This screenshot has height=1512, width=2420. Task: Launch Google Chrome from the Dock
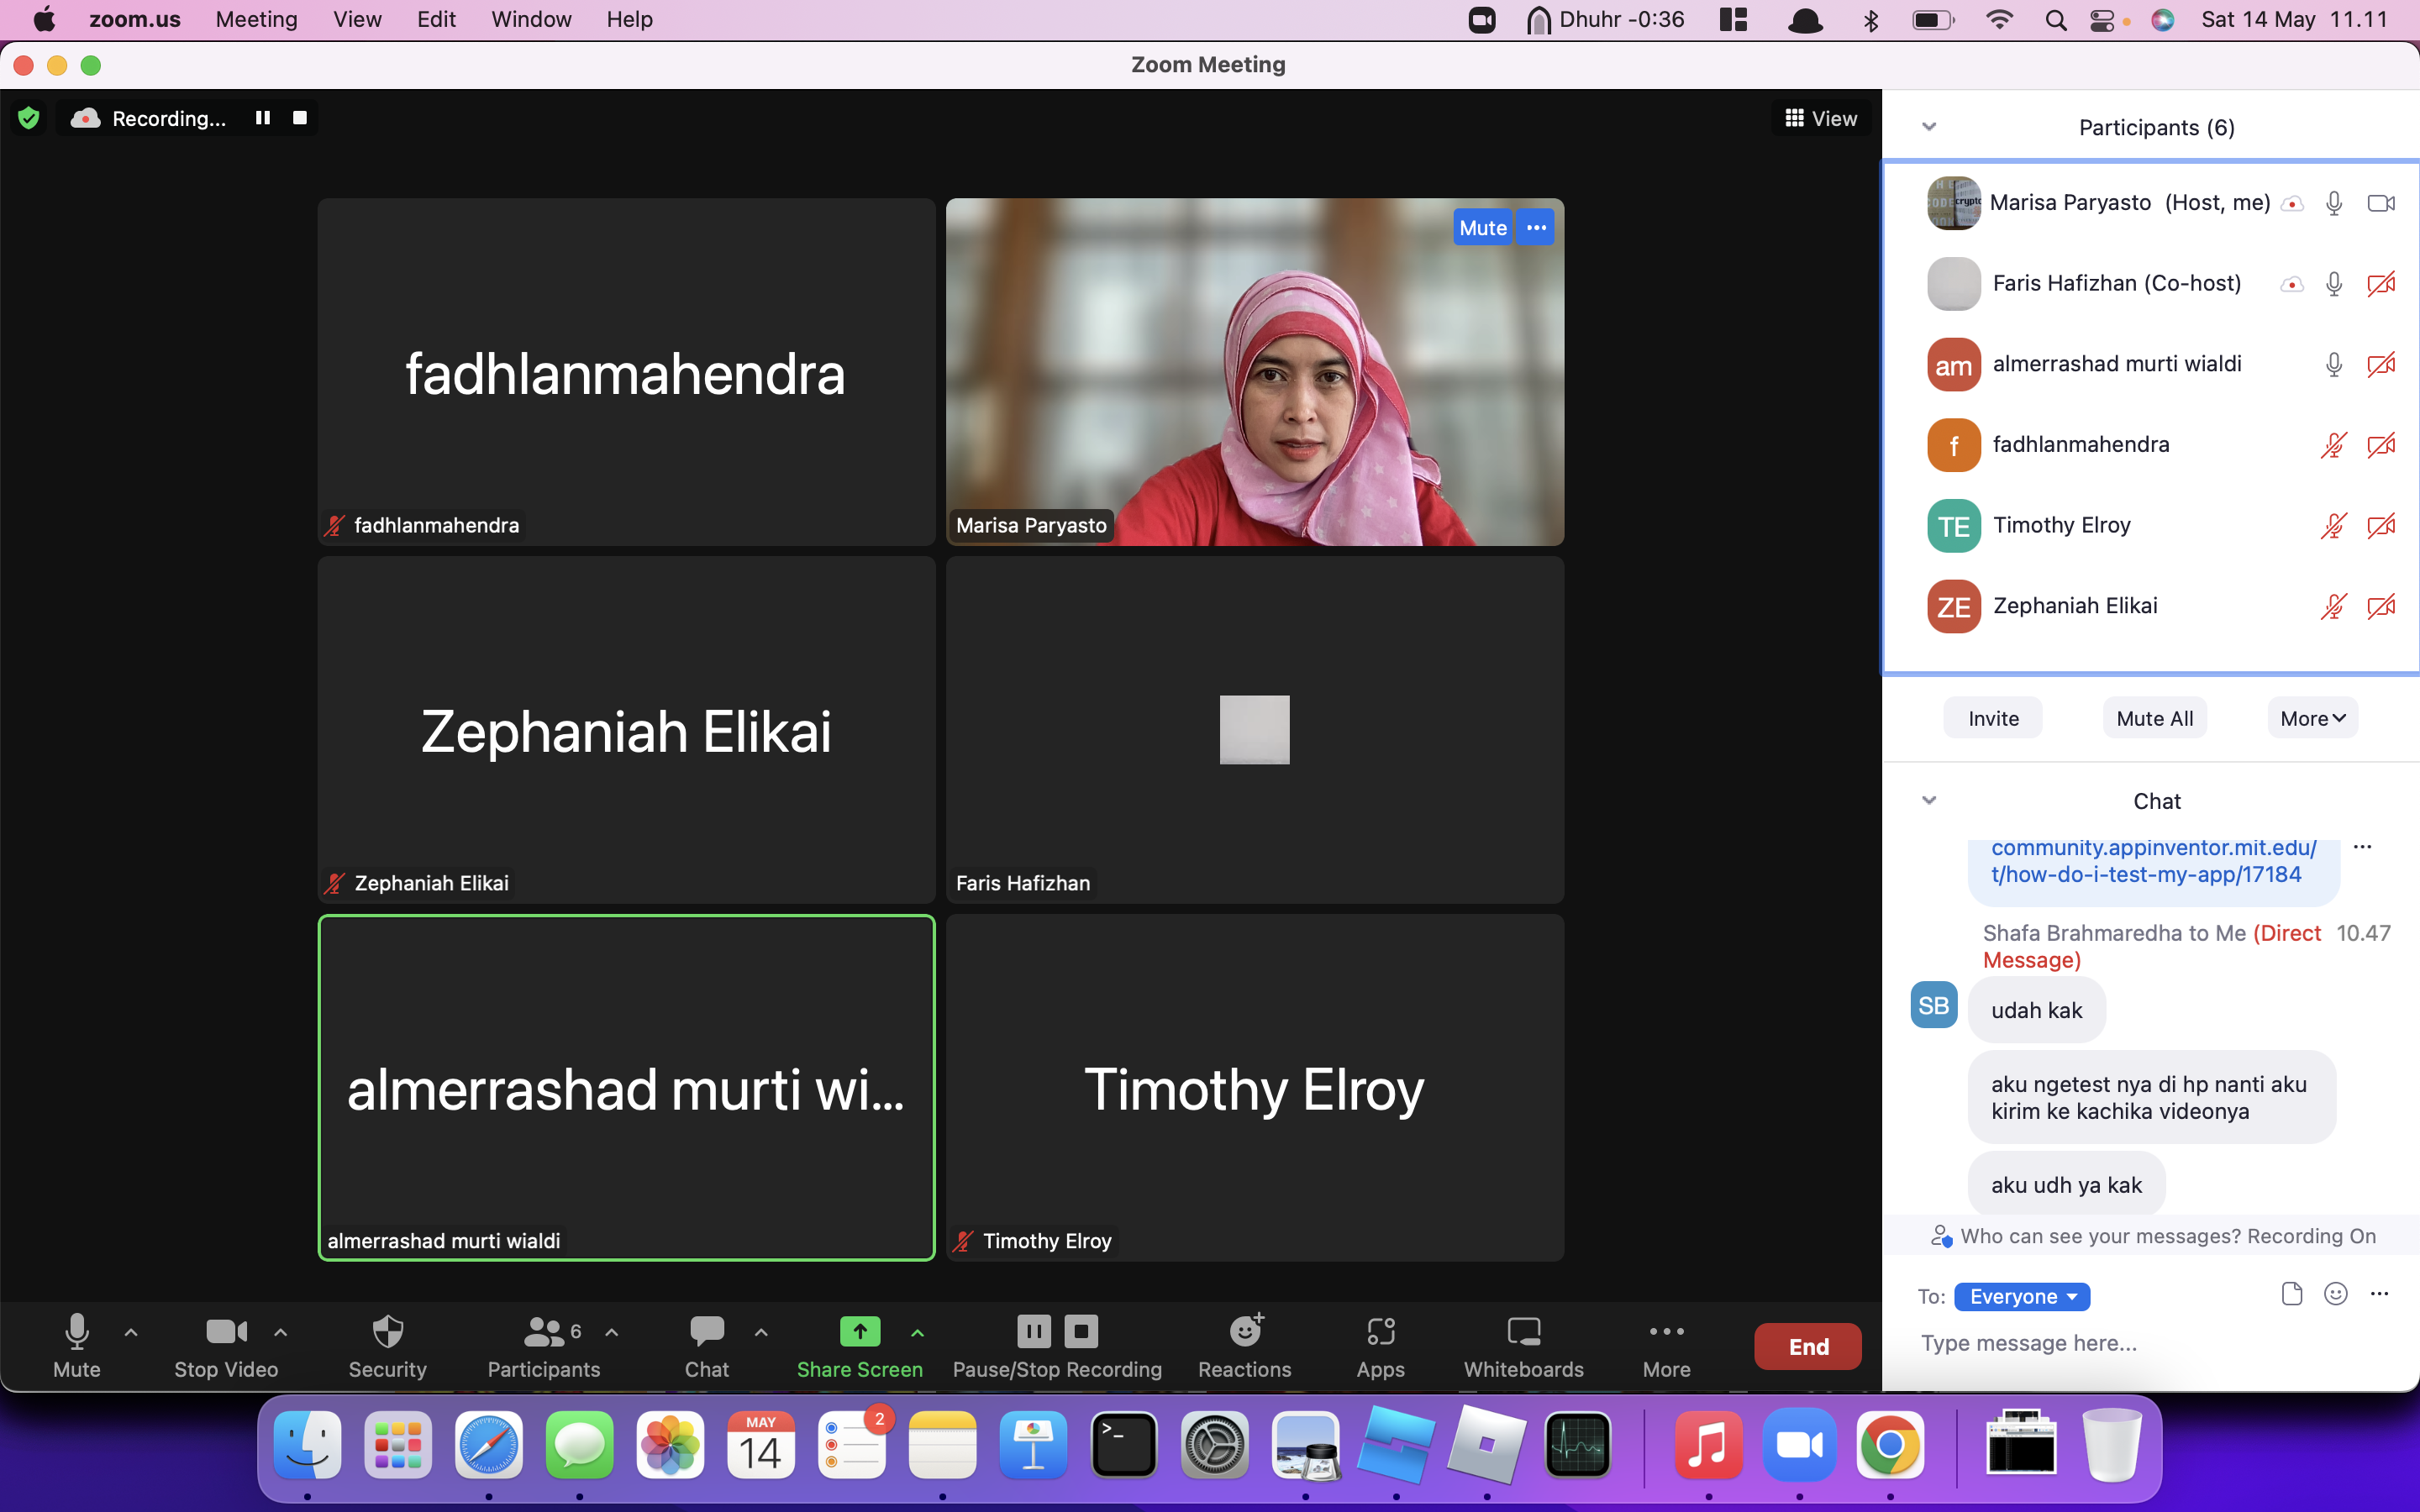click(1890, 1445)
